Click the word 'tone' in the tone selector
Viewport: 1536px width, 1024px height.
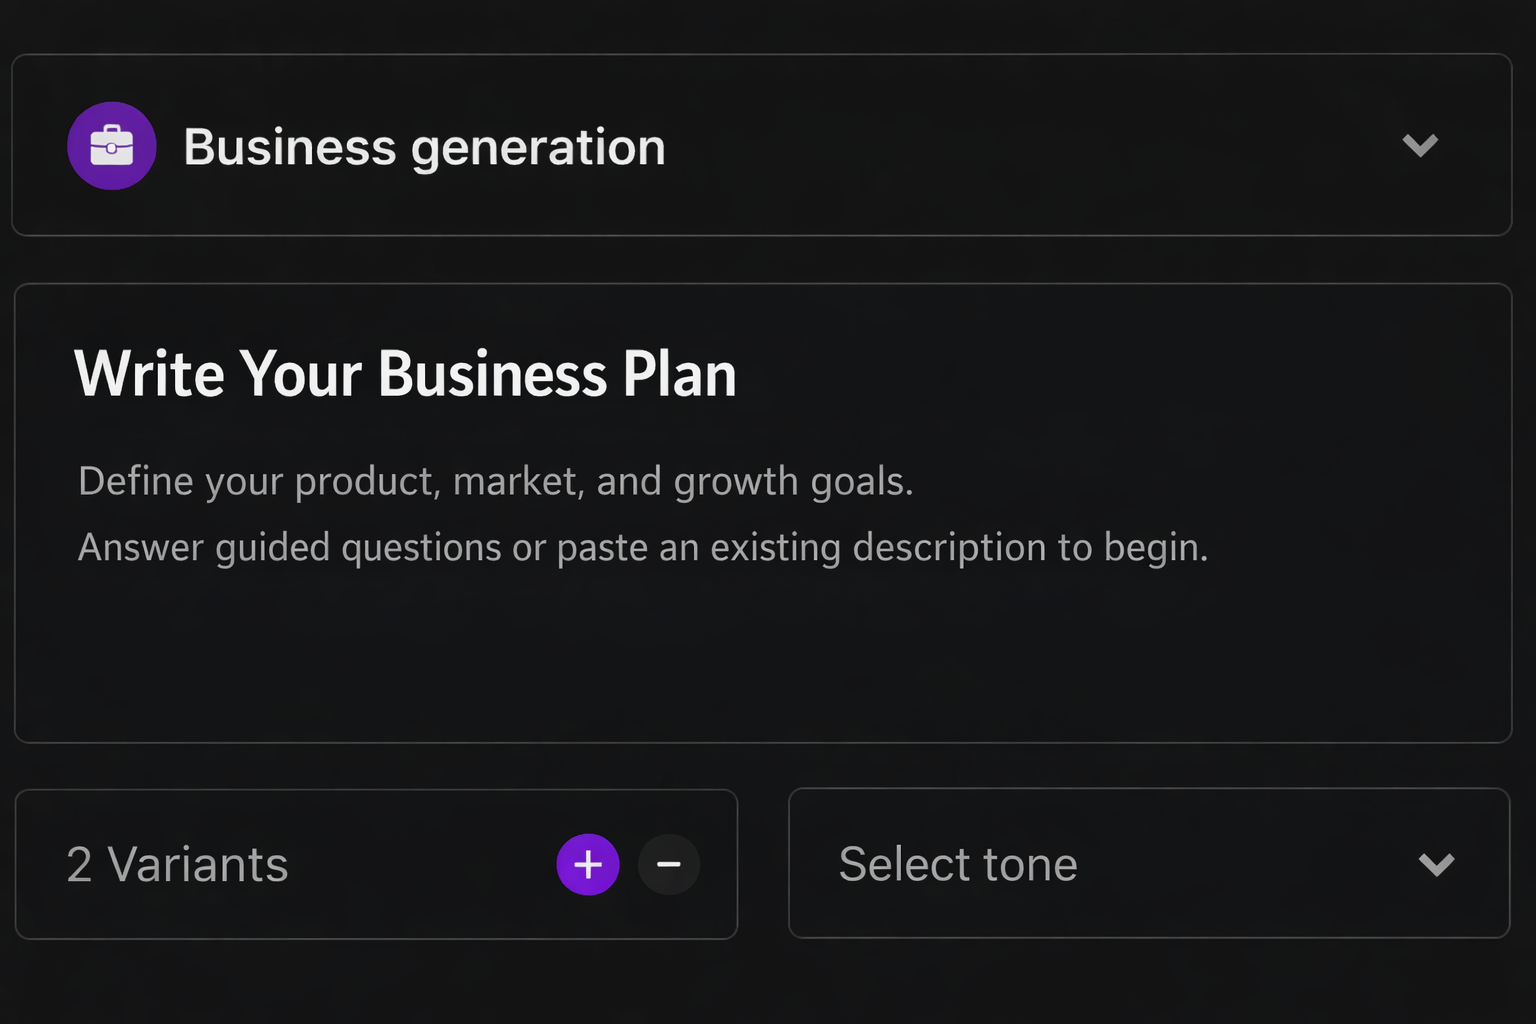[1030, 864]
